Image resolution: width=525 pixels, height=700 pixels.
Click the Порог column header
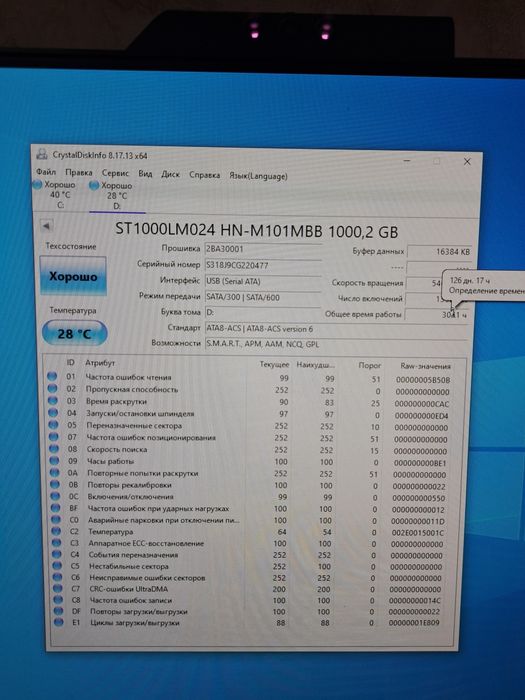click(x=370, y=365)
